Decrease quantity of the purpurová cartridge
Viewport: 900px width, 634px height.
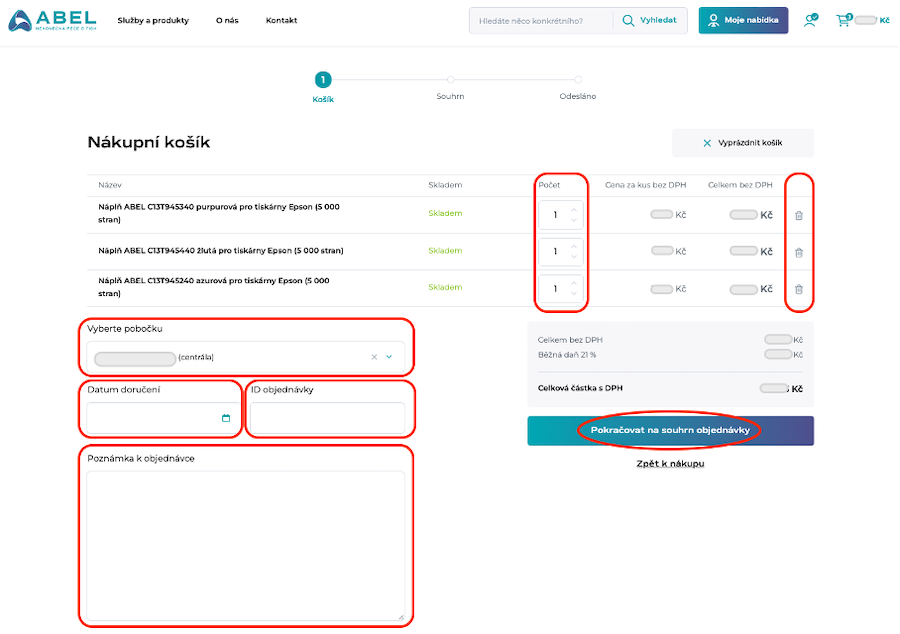[x=574, y=220]
